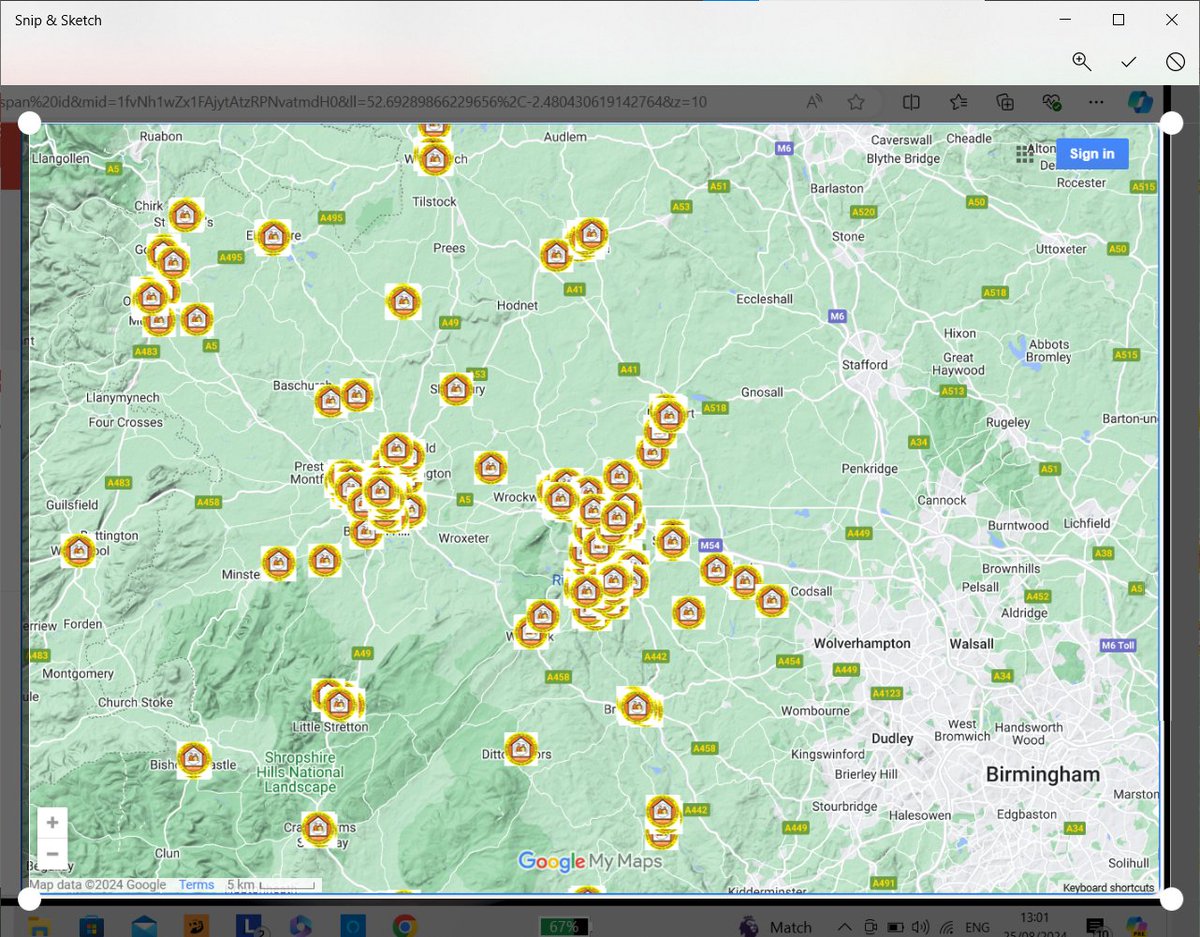Open the browser Settings and more menu

tap(1096, 101)
